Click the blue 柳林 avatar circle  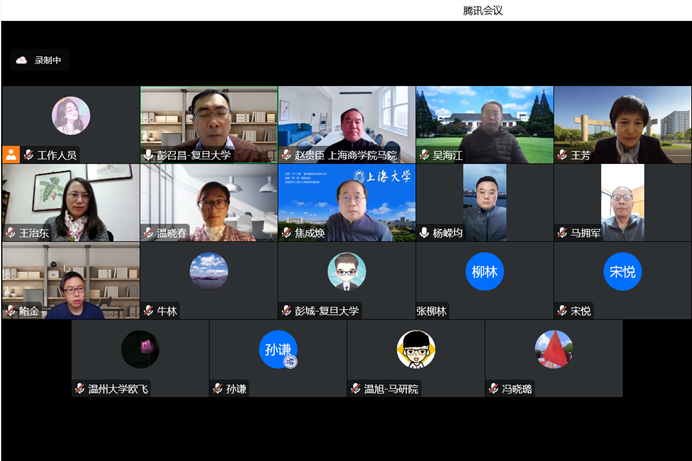tap(484, 271)
